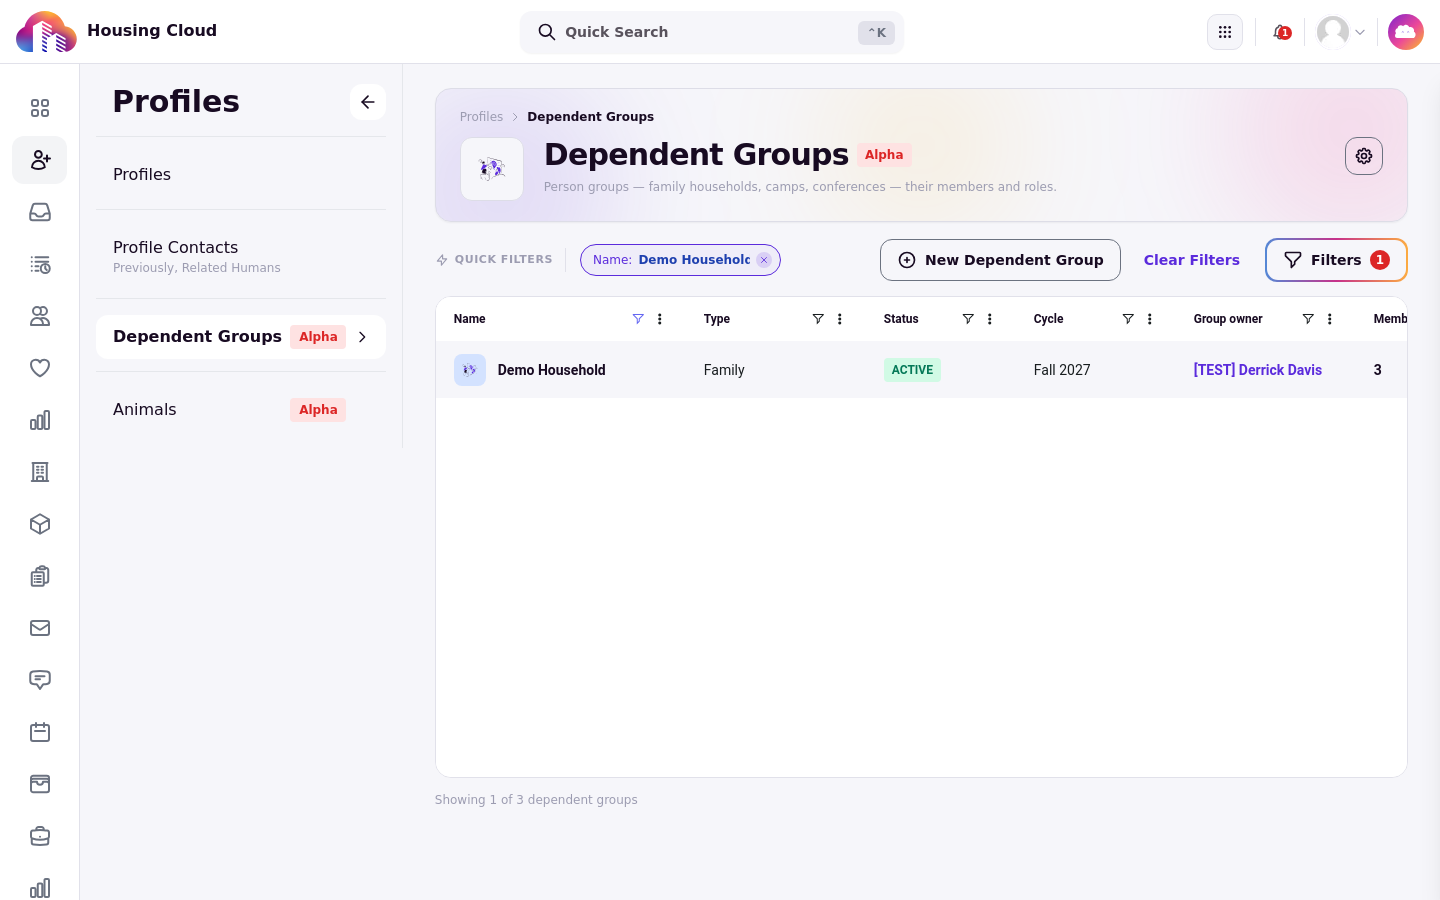Remove the Name: Demo Household filter chip
The width and height of the screenshot is (1440, 900).
764,260
